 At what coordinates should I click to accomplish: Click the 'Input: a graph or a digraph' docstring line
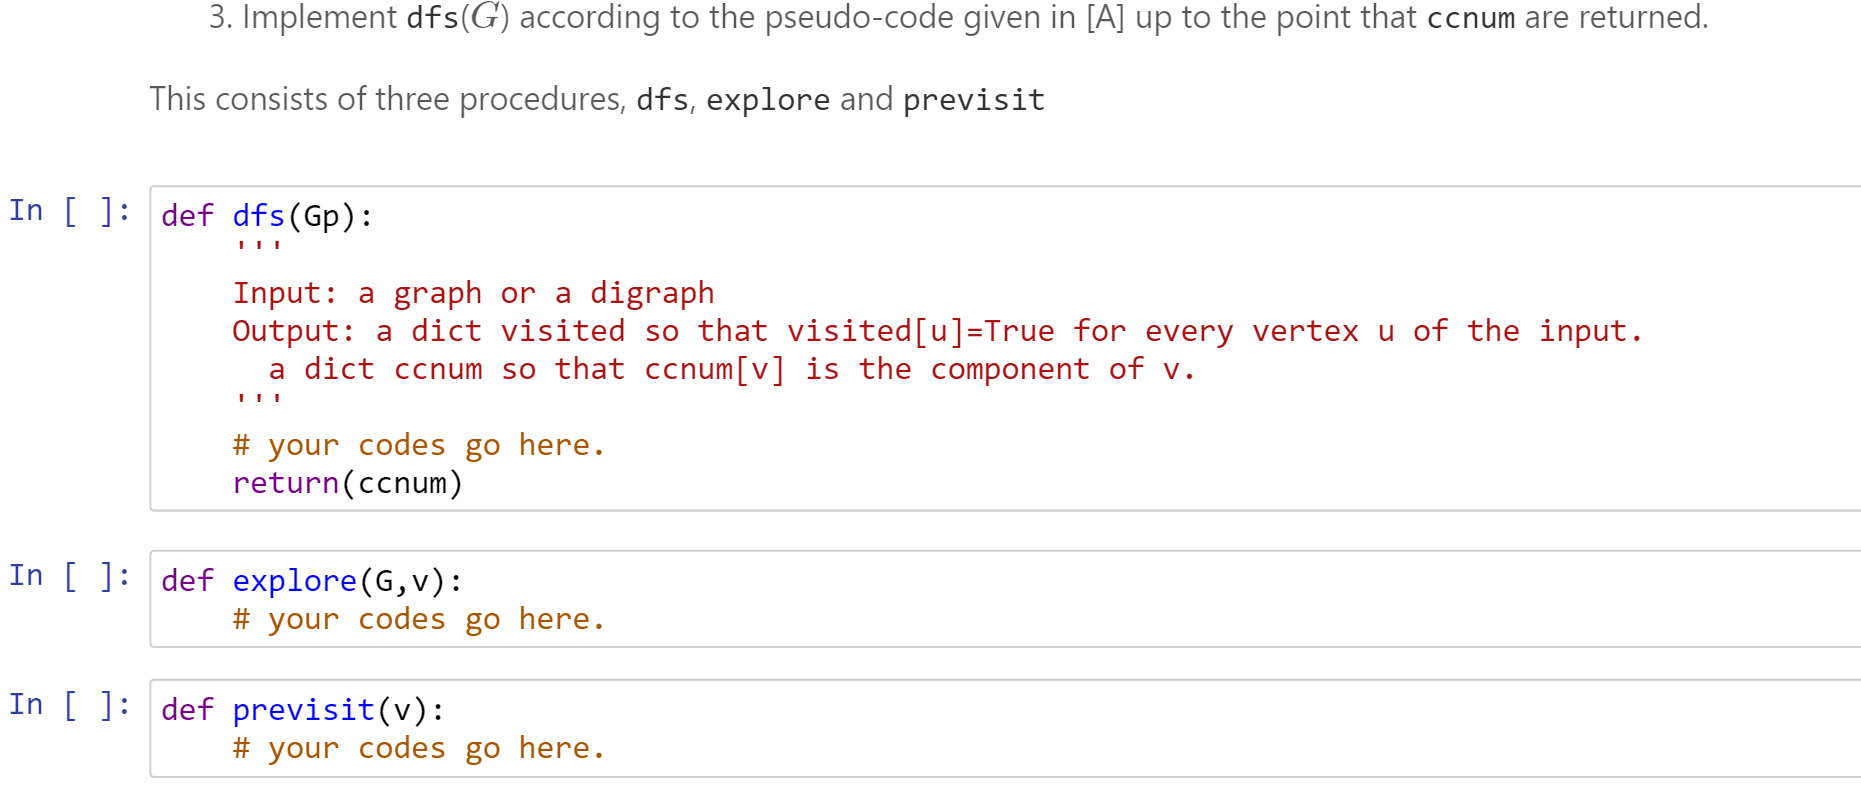click(473, 293)
